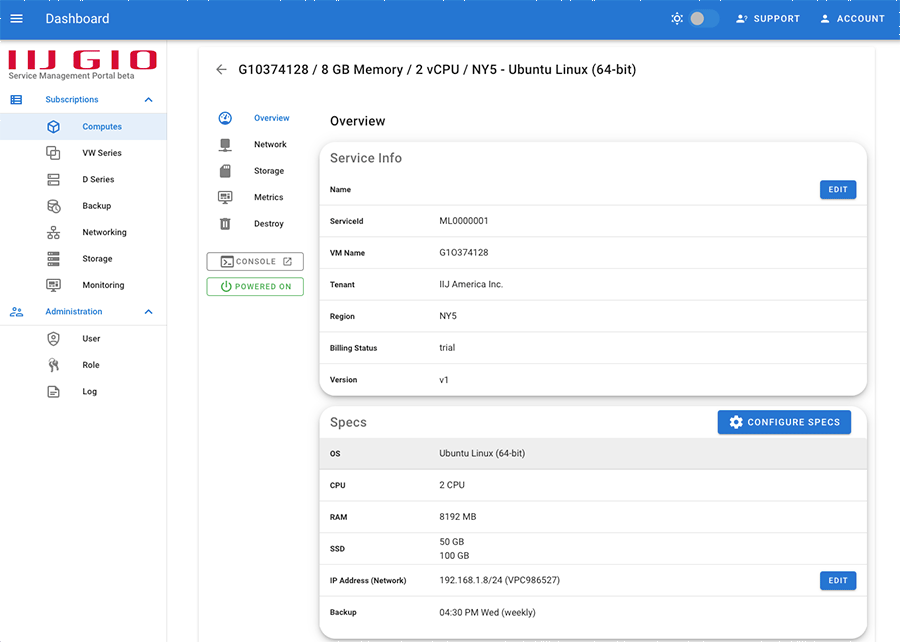Viewport: 900px width, 642px height.
Task: Click the back arrow beside G10374128
Action: (x=221, y=70)
